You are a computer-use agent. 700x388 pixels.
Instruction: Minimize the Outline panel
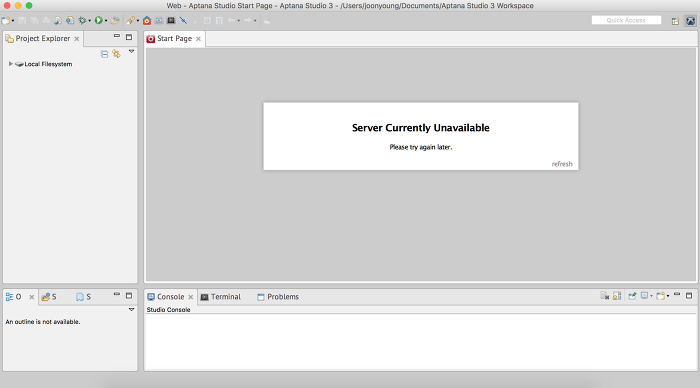(x=117, y=294)
